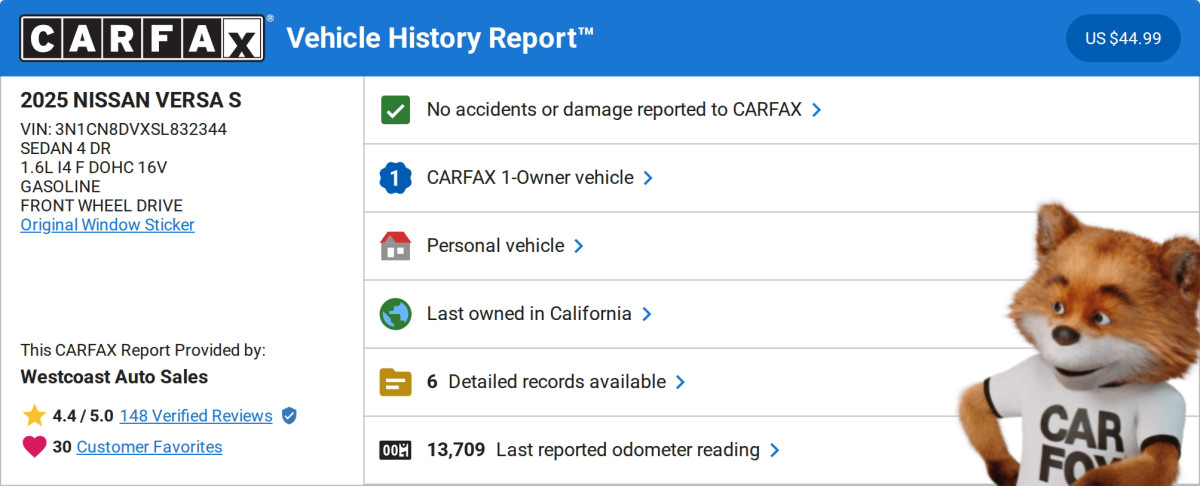
Task: Click the verified shield badge icon
Action: click(289, 416)
